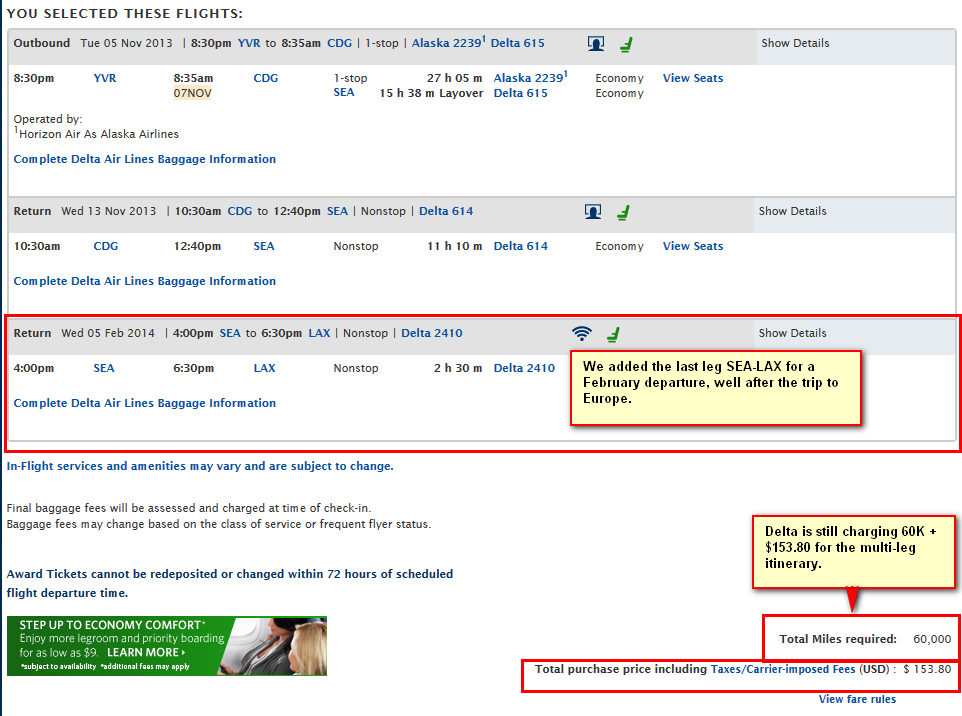Screen dimensions: 962x716
Task: Click Delta 615 in the Outbound header bar
Action: pyautogui.click(x=518, y=43)
